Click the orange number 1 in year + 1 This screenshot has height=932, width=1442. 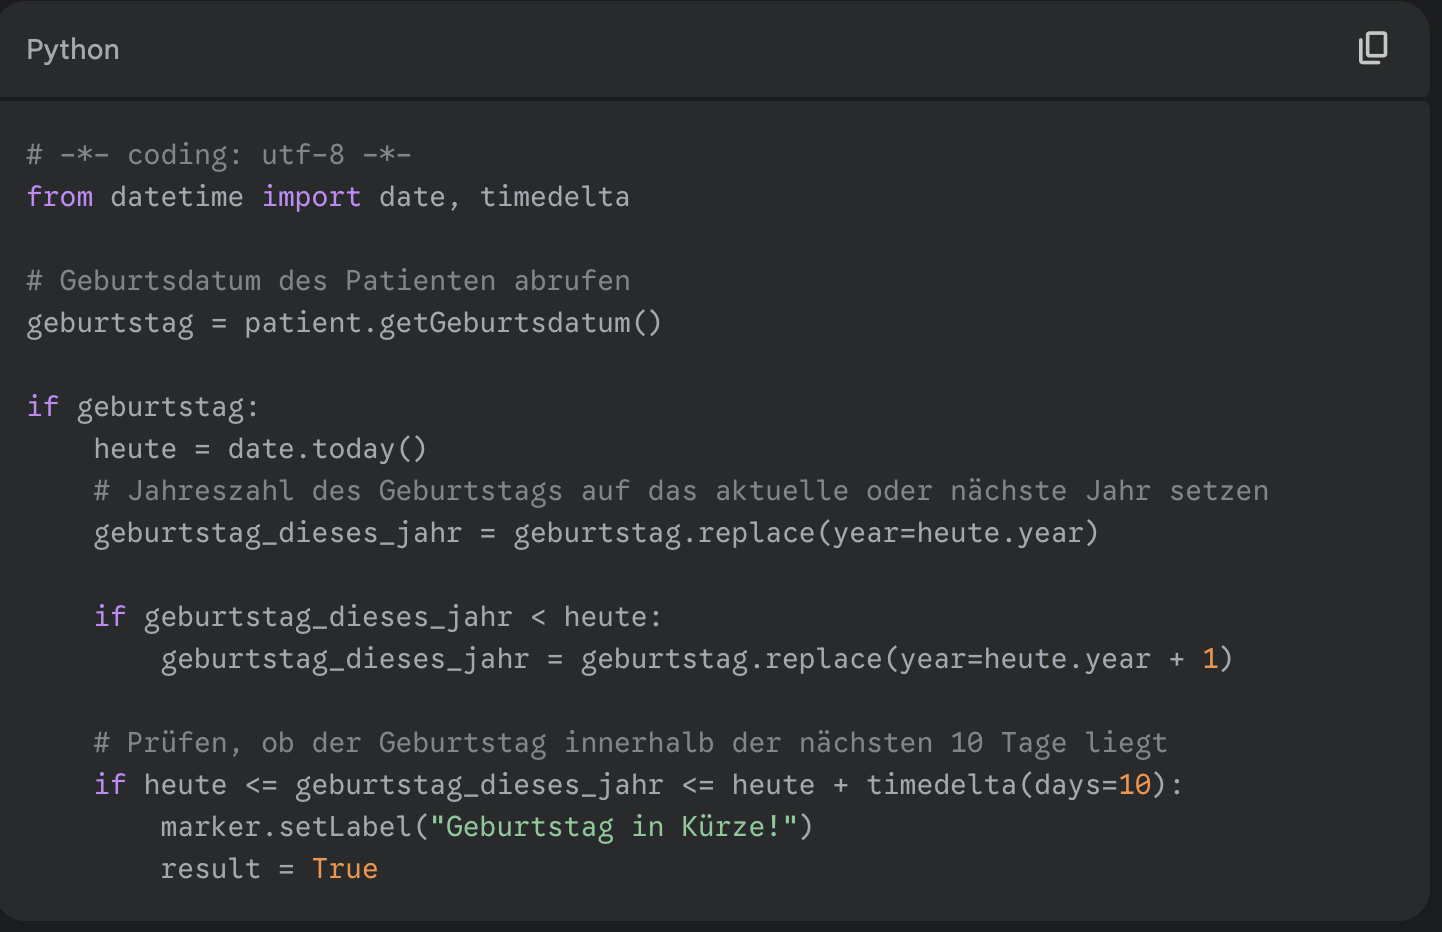click(1210, 659)
